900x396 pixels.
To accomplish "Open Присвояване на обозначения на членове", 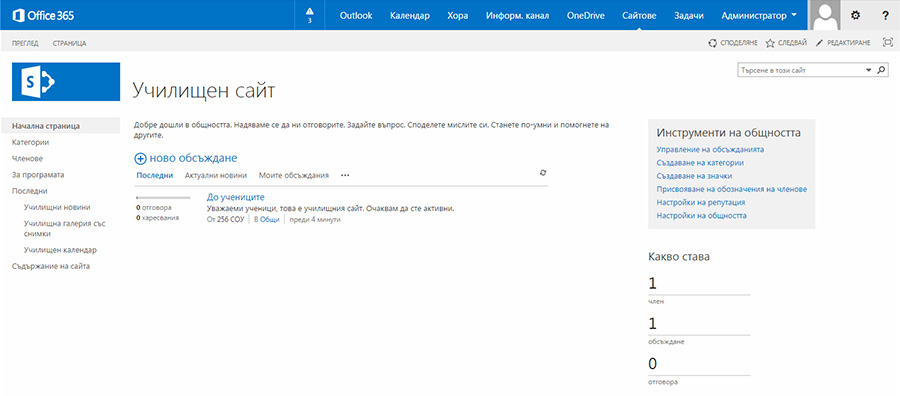I will 732,189.
